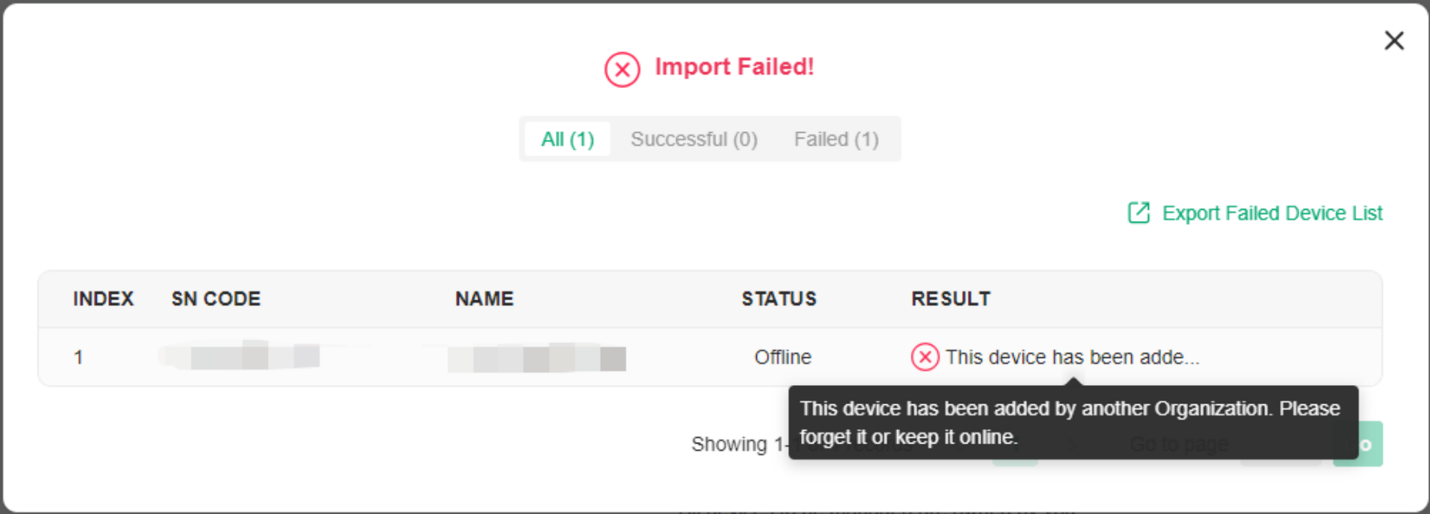
Task: Click the NAME column header
Action: pyautogui.click(x=484, y=299)
